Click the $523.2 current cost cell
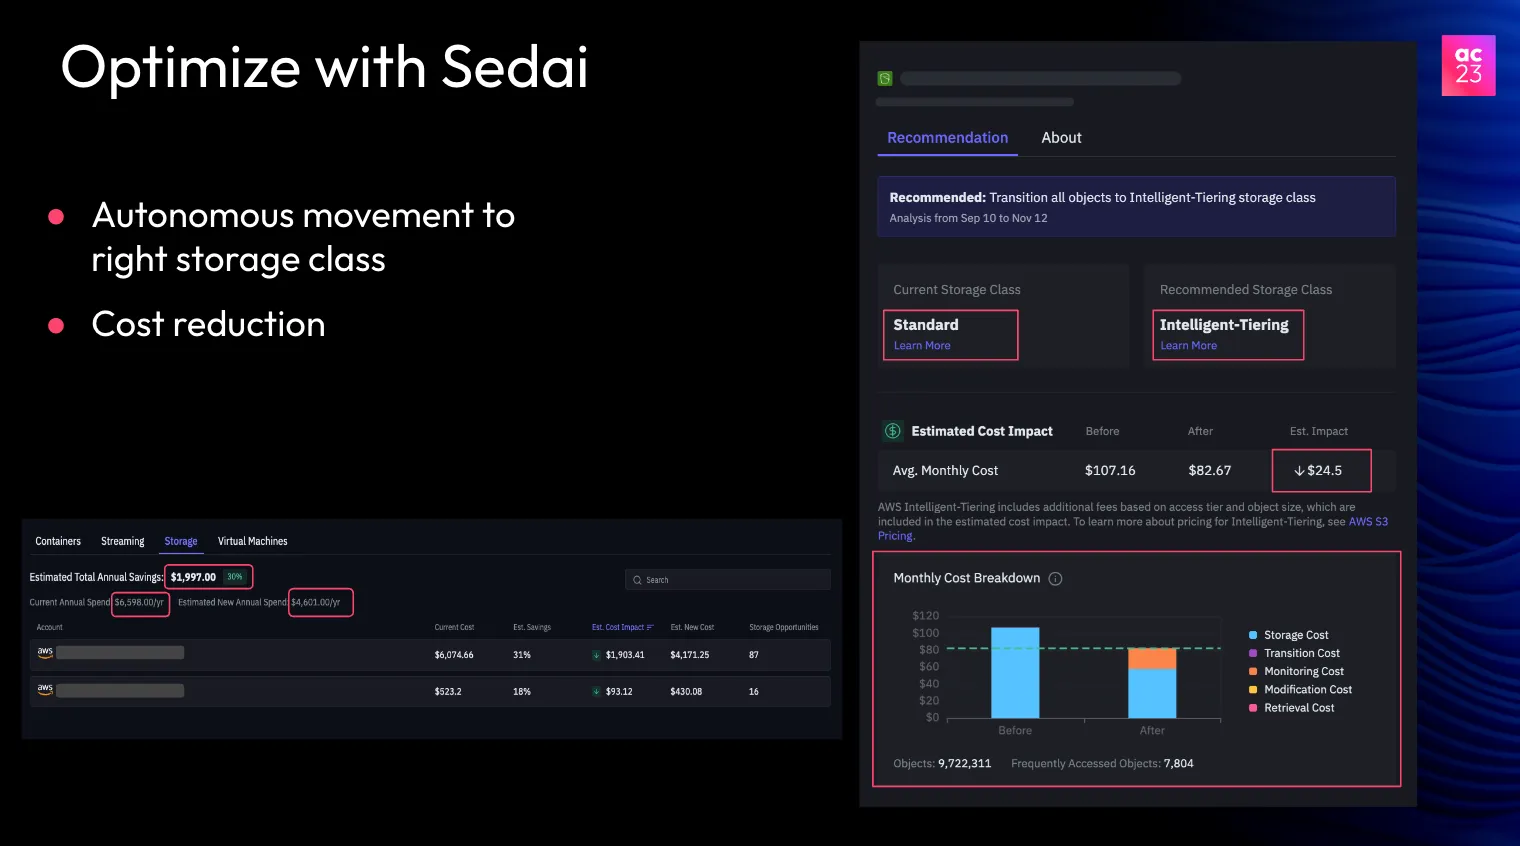 448,691
